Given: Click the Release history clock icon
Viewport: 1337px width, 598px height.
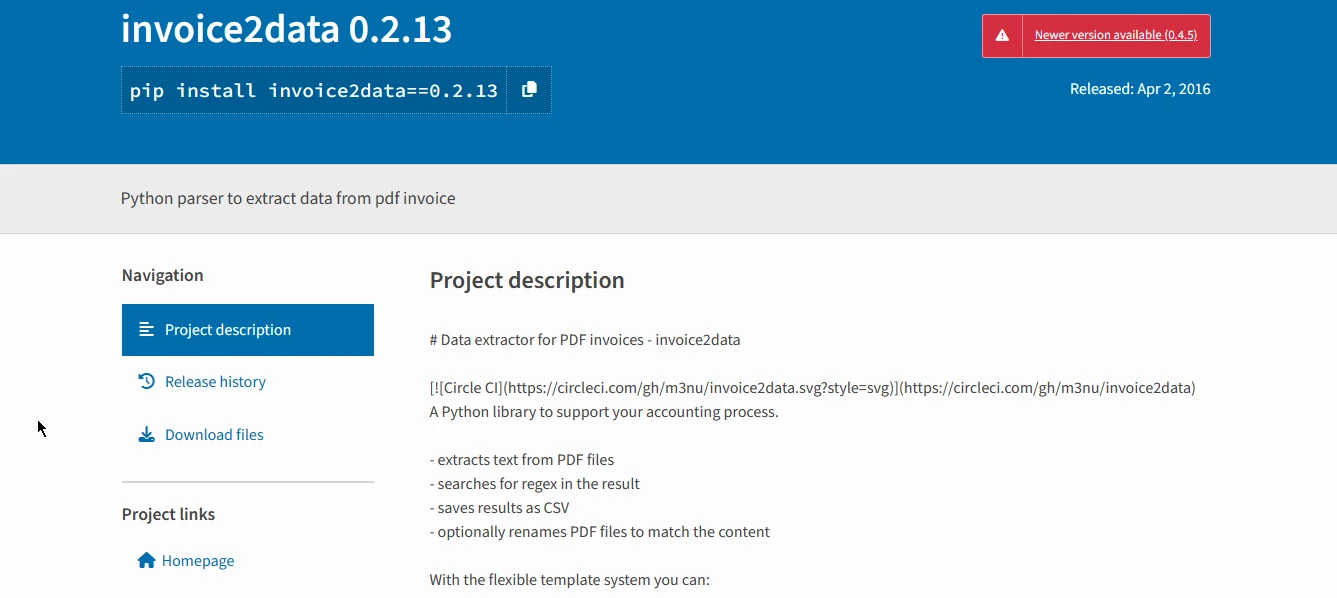Looking at the screenshot, I should click(146, 381).
